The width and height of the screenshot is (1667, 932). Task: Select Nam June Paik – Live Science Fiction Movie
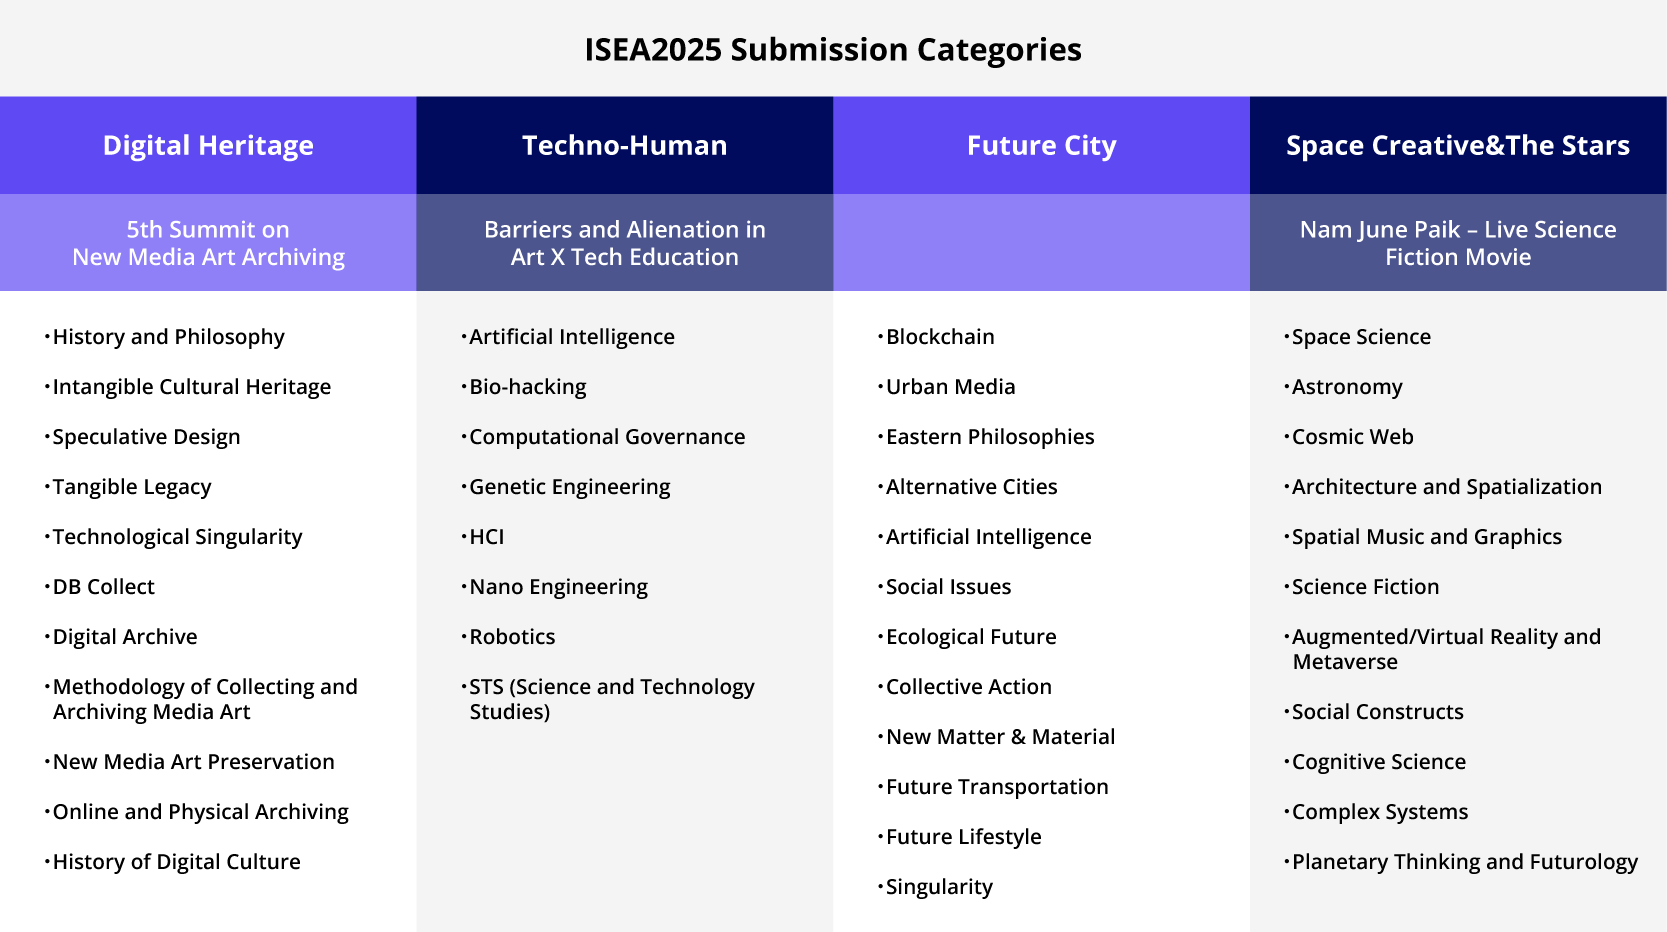(1457, 243)
